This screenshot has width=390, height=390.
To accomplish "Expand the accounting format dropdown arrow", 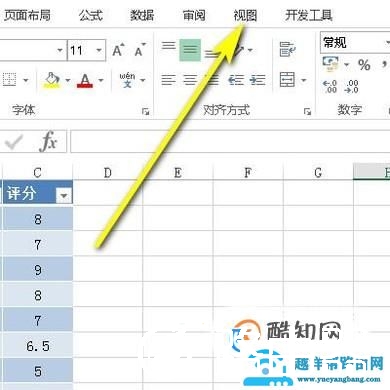I will pyautogui.click(x=347, y=64).
